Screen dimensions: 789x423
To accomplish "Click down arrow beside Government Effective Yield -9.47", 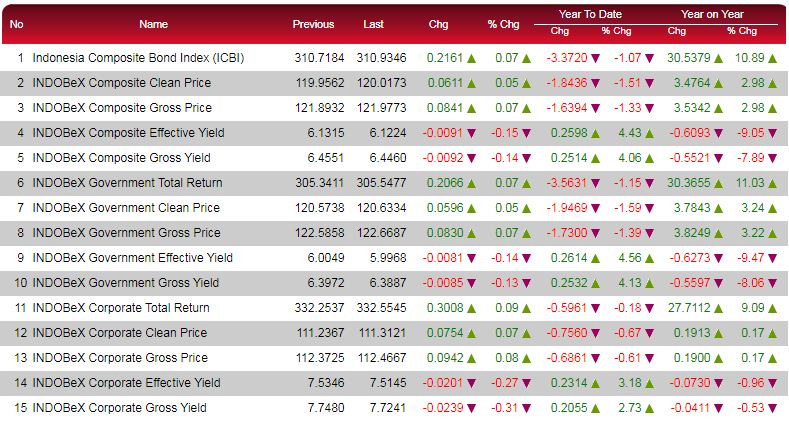I will click(x=771, y=258).
